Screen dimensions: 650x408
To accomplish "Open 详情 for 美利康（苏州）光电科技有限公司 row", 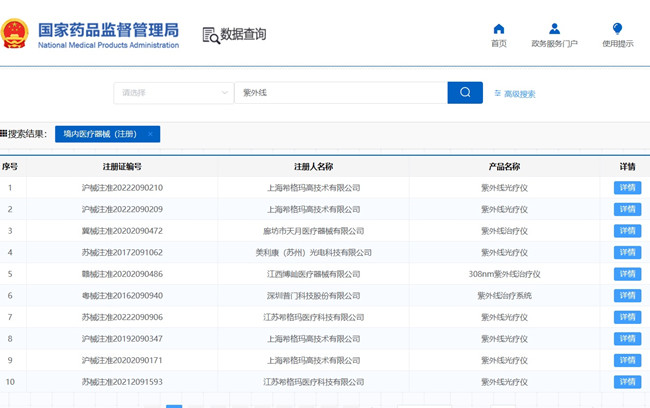I will [x=627, y=253].
